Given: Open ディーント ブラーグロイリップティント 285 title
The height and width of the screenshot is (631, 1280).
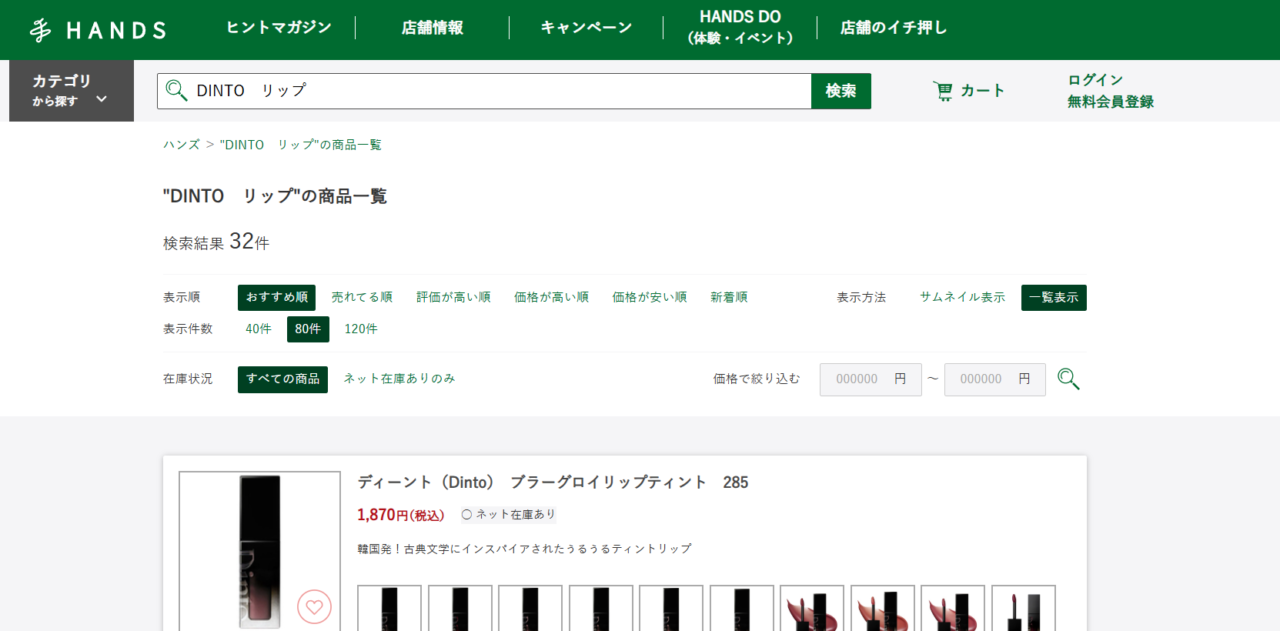Looking at the screenshot, I should click(x=553, y=482).
